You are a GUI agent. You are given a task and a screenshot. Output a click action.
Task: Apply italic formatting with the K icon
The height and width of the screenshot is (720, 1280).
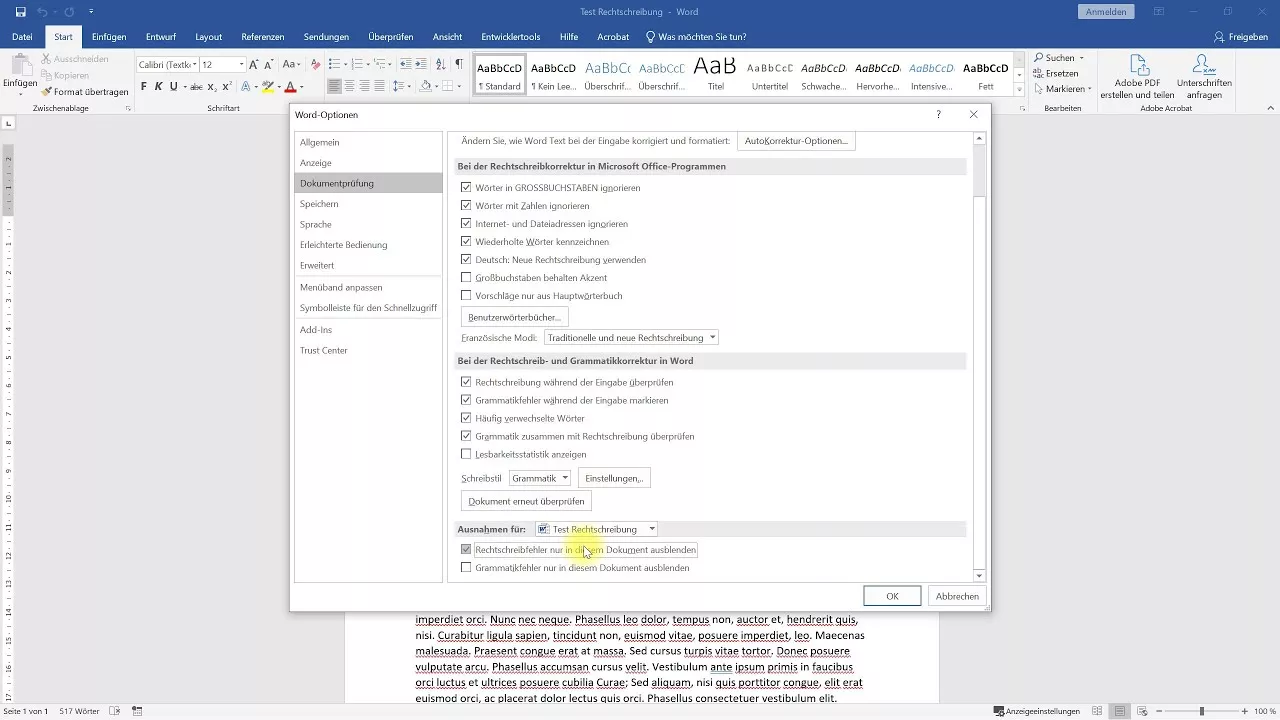coord(160,87)
